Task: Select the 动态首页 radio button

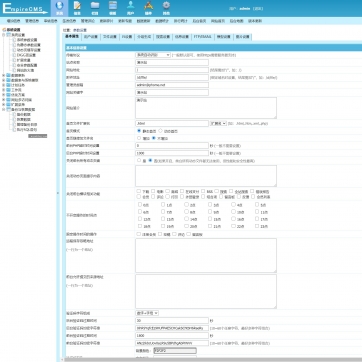Action: coord(160,131)
